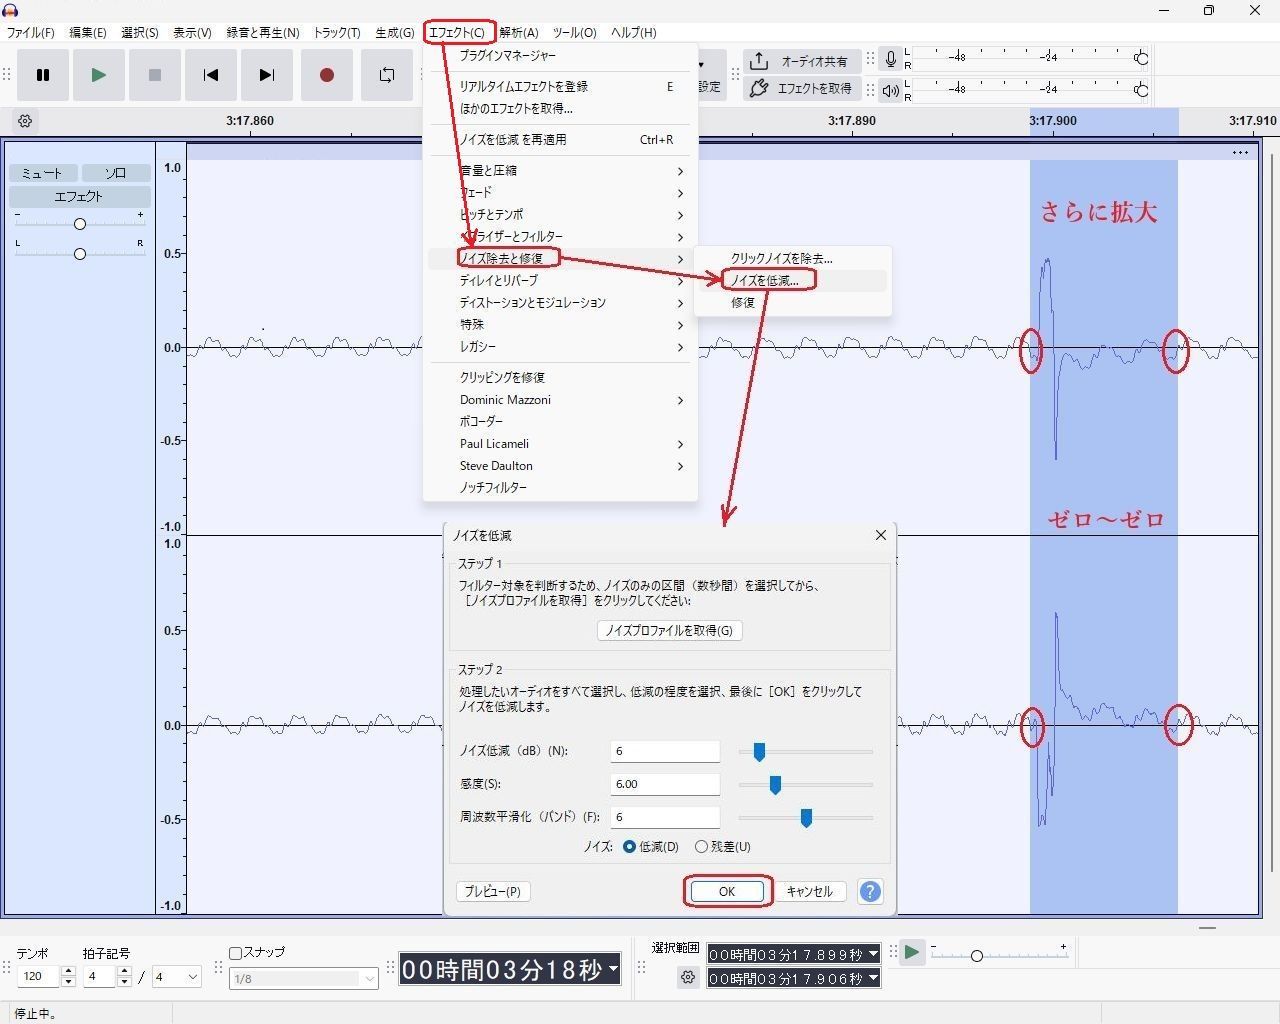Image resolution: width=1280 pixels, height=1024 pixels.
Task: Skip to the end of the track
Action: tap(266, 75)
